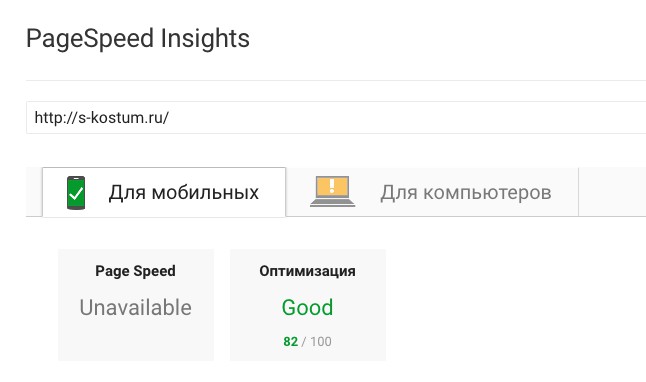
Task: Click the Для компьютеров label text
Action: 466,192
